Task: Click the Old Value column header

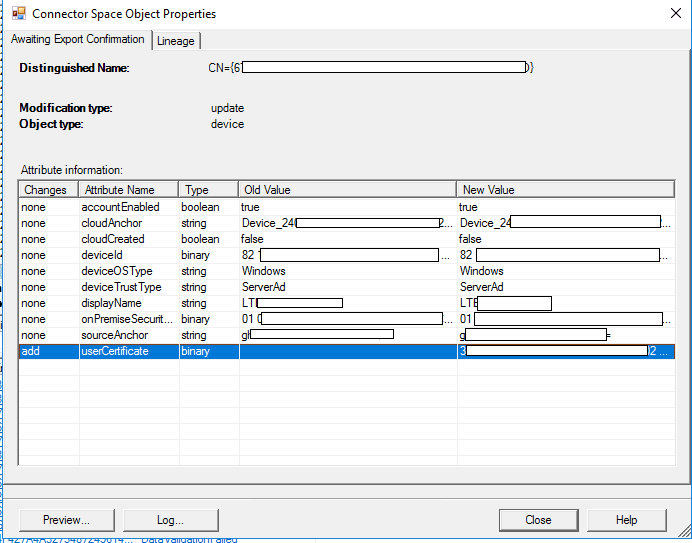Action: click(347, 190)
